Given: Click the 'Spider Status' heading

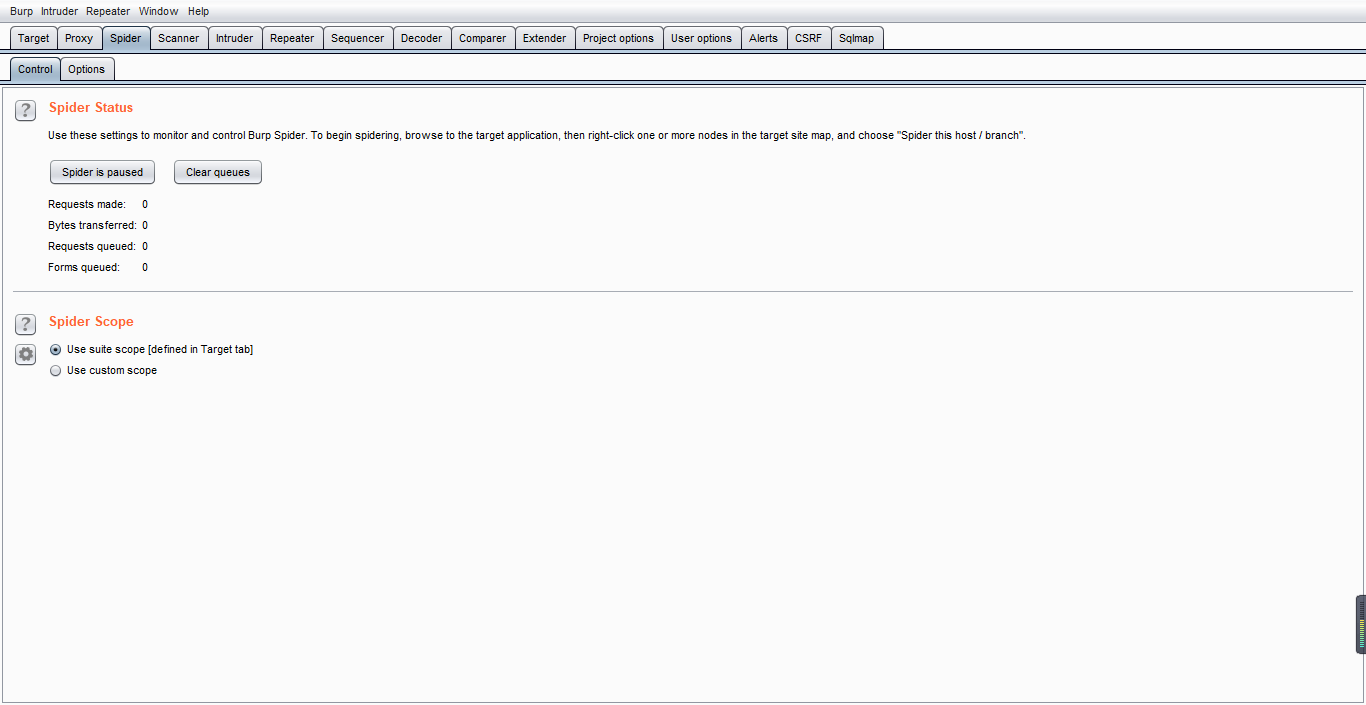Looking at the screenshot, I should click(x=91, y=107).
